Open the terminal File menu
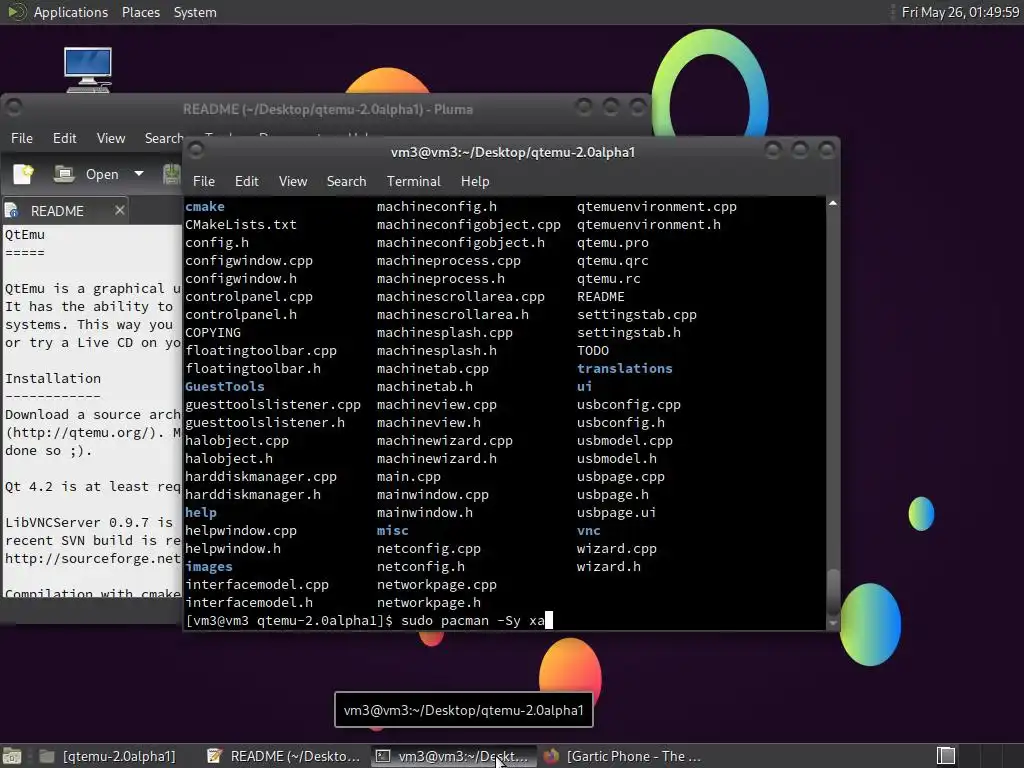1024x768 pixels. (x=204, y=182)
